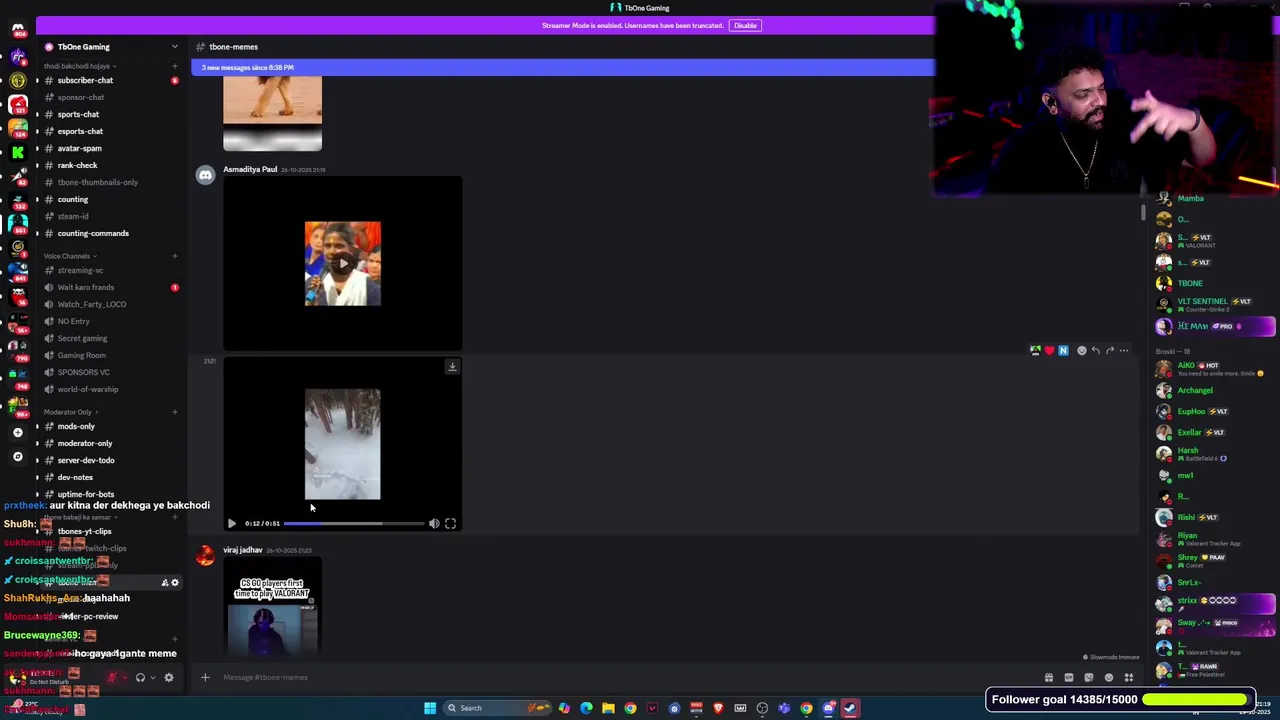The image size is (1280, 720).
Task: Open Steam from the taskbar
Action: tap(850, 708)
